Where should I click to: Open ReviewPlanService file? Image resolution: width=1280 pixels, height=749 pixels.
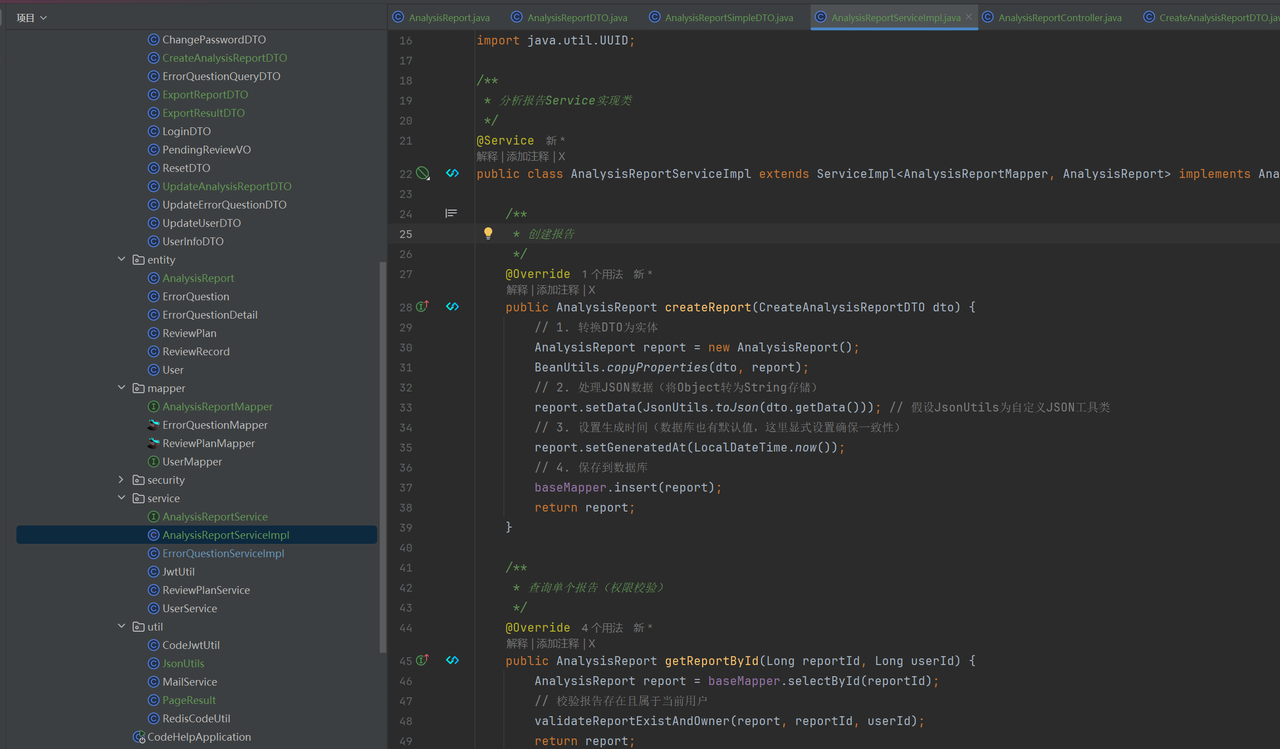[x=206, y=590]
